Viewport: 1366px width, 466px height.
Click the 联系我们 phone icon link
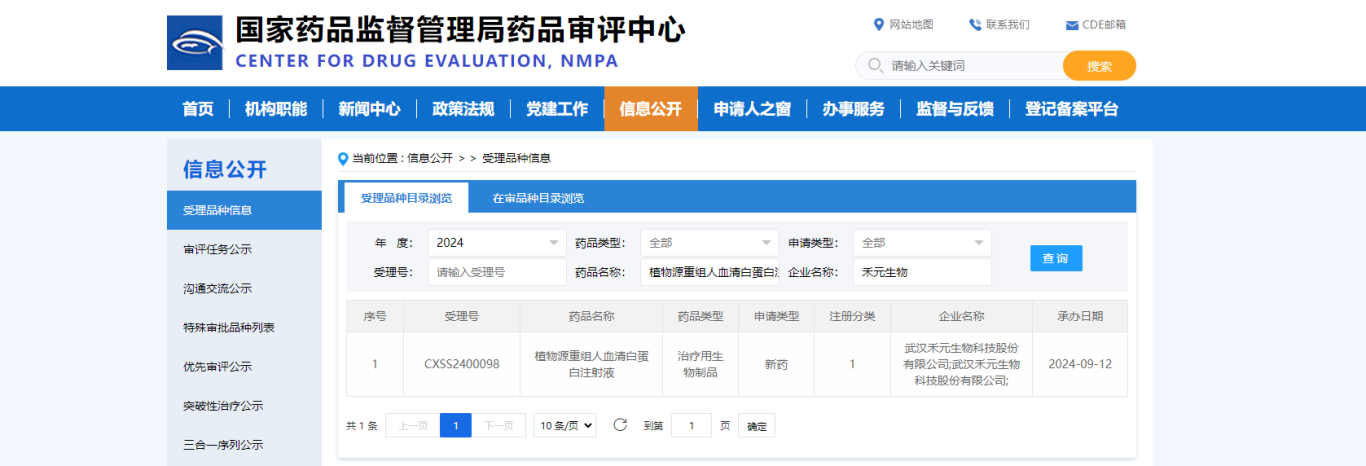975,25
